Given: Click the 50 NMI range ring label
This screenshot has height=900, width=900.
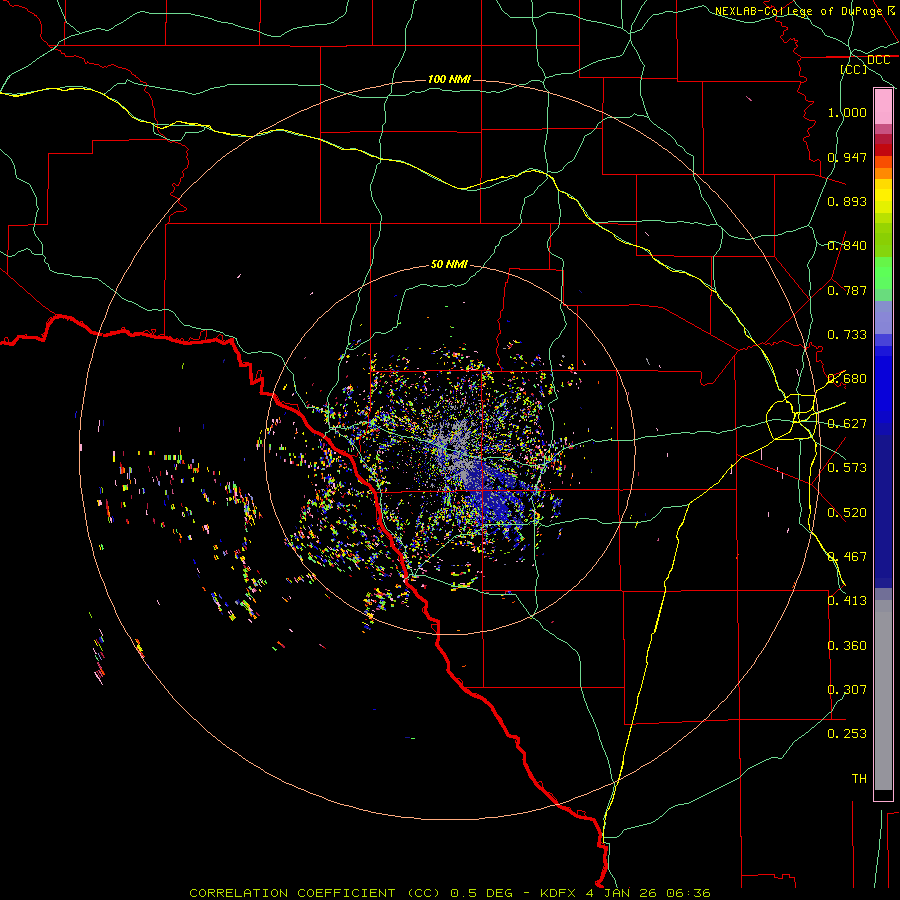Looking at the screenshot, I should pos(449,264).
